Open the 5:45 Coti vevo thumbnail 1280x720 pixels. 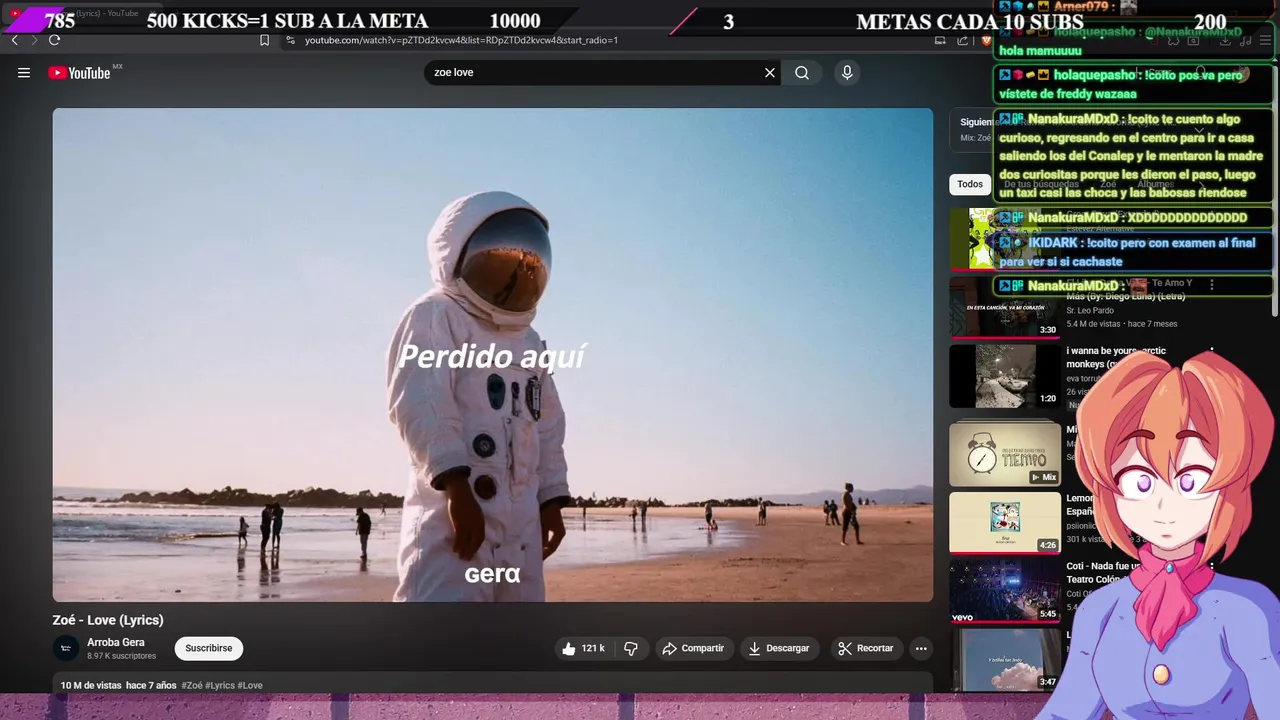(1004, 590)
